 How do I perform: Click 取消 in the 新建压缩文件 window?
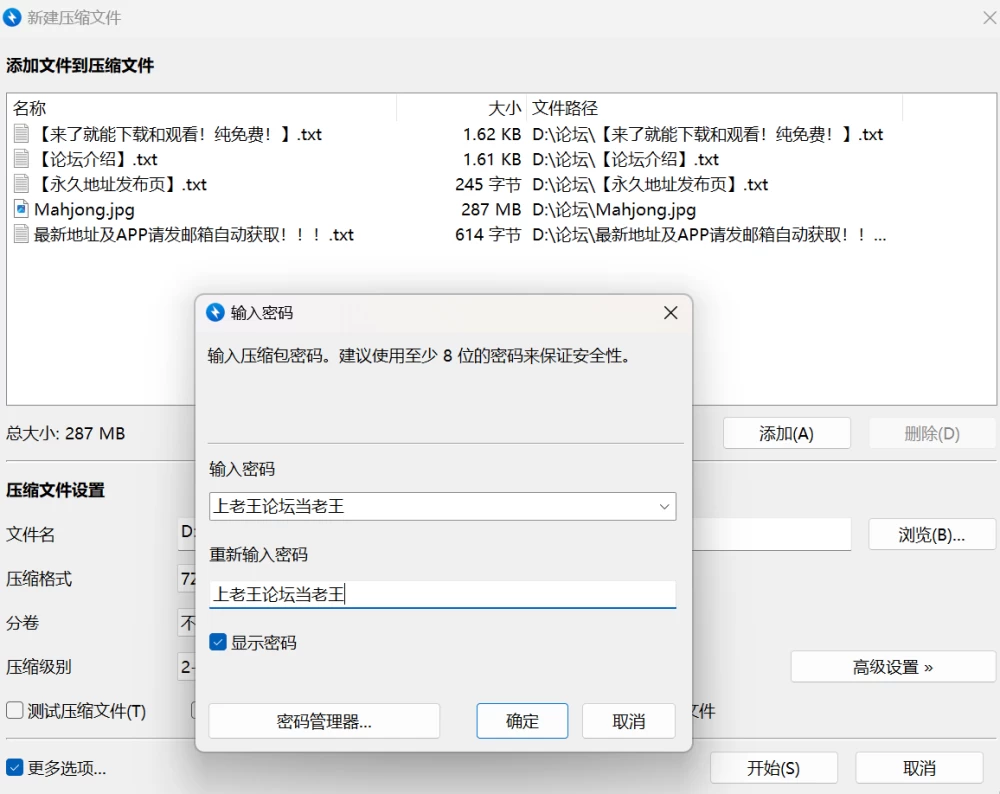tap(919, 768)
